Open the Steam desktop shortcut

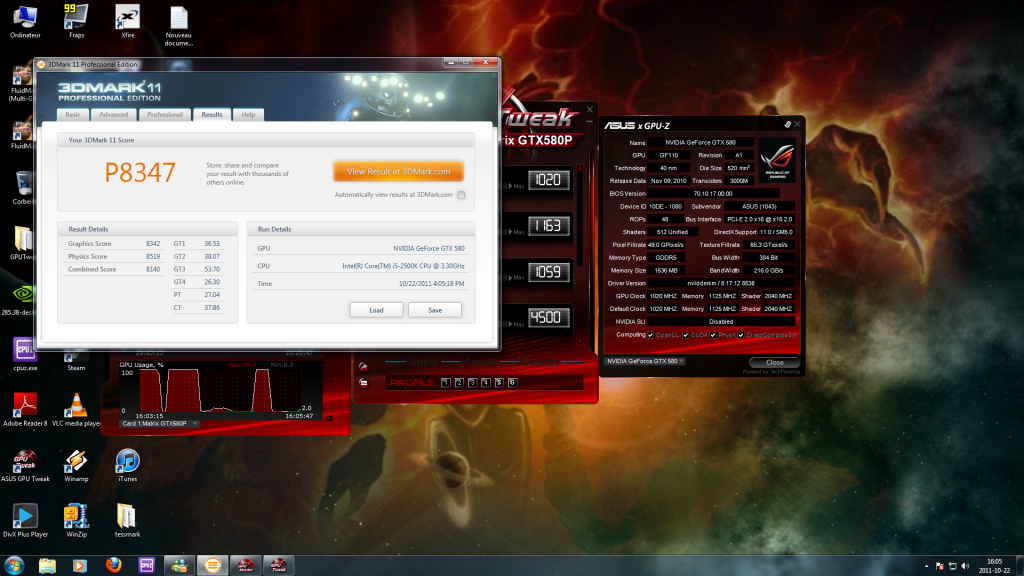pos(76,362)
